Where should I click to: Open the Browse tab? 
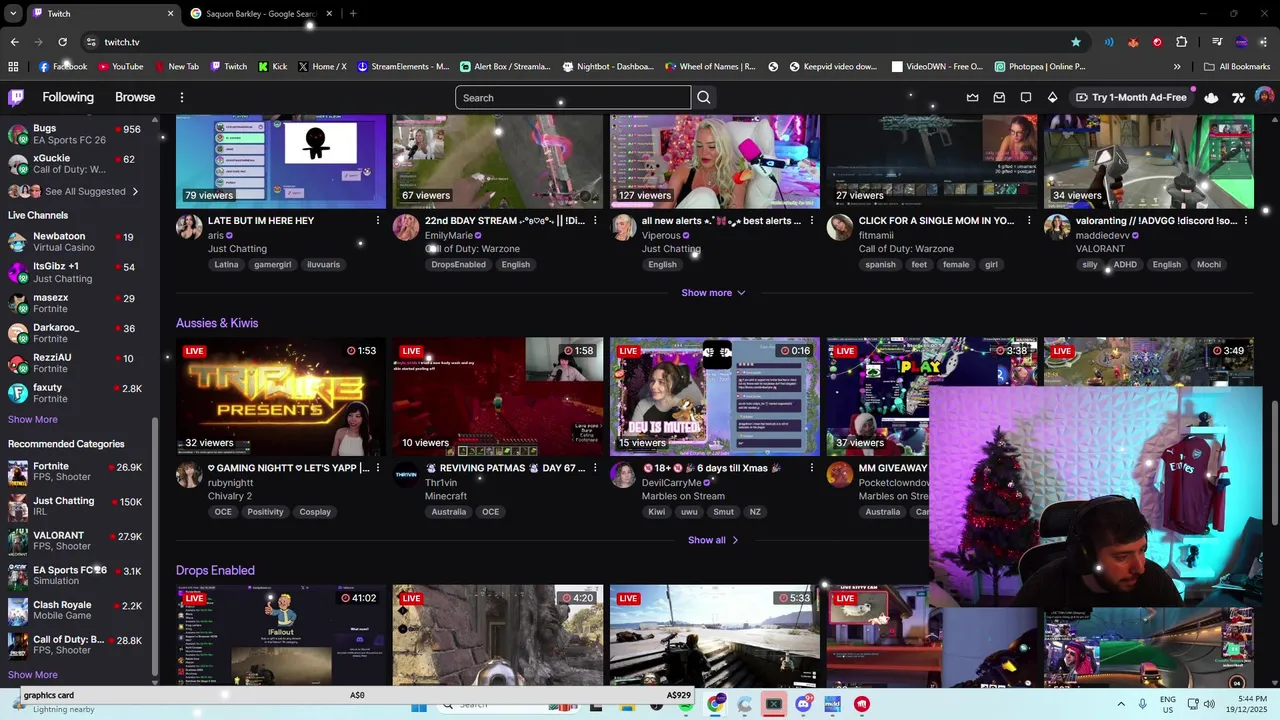click(x=135, y=97)
